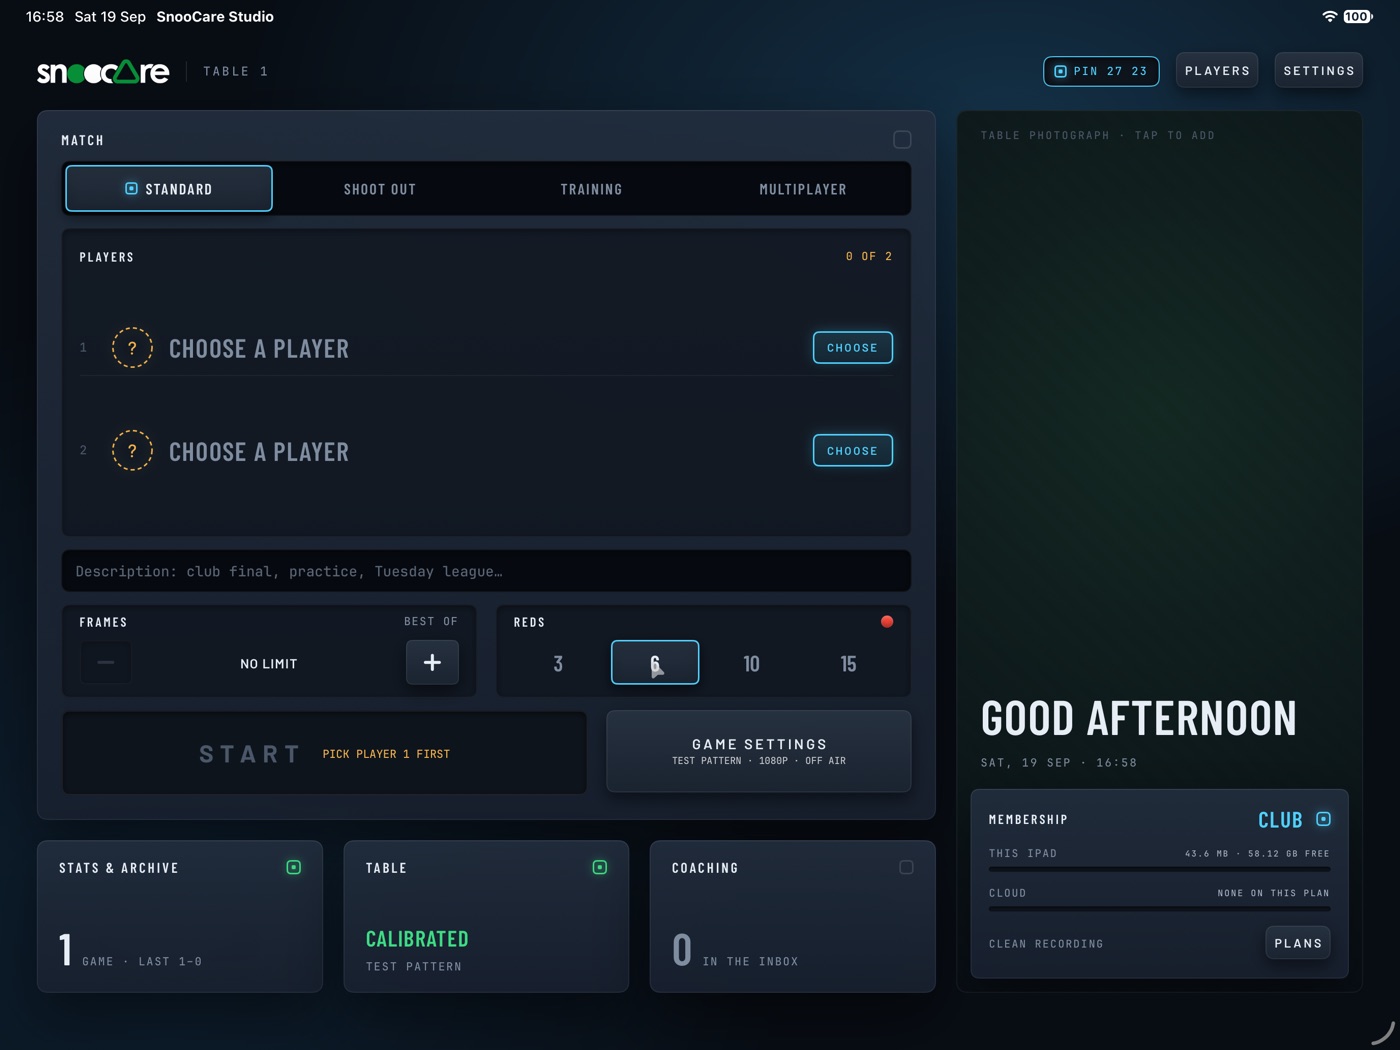This screenshot has width=1400, height=1050.
Task: Click the Club membership badge icon
Action: [x=1324, y=819]
